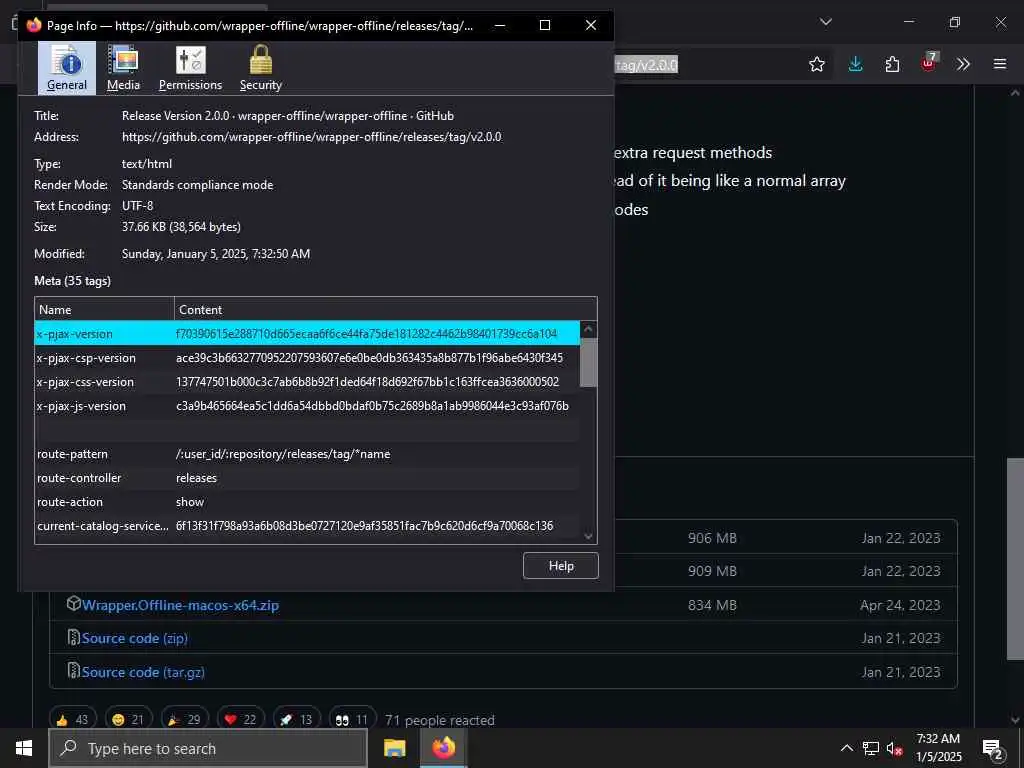This screenshot has height=768, width=1024.
Task: Click the Help button in Page Info
Action: [x=560, y=566]
